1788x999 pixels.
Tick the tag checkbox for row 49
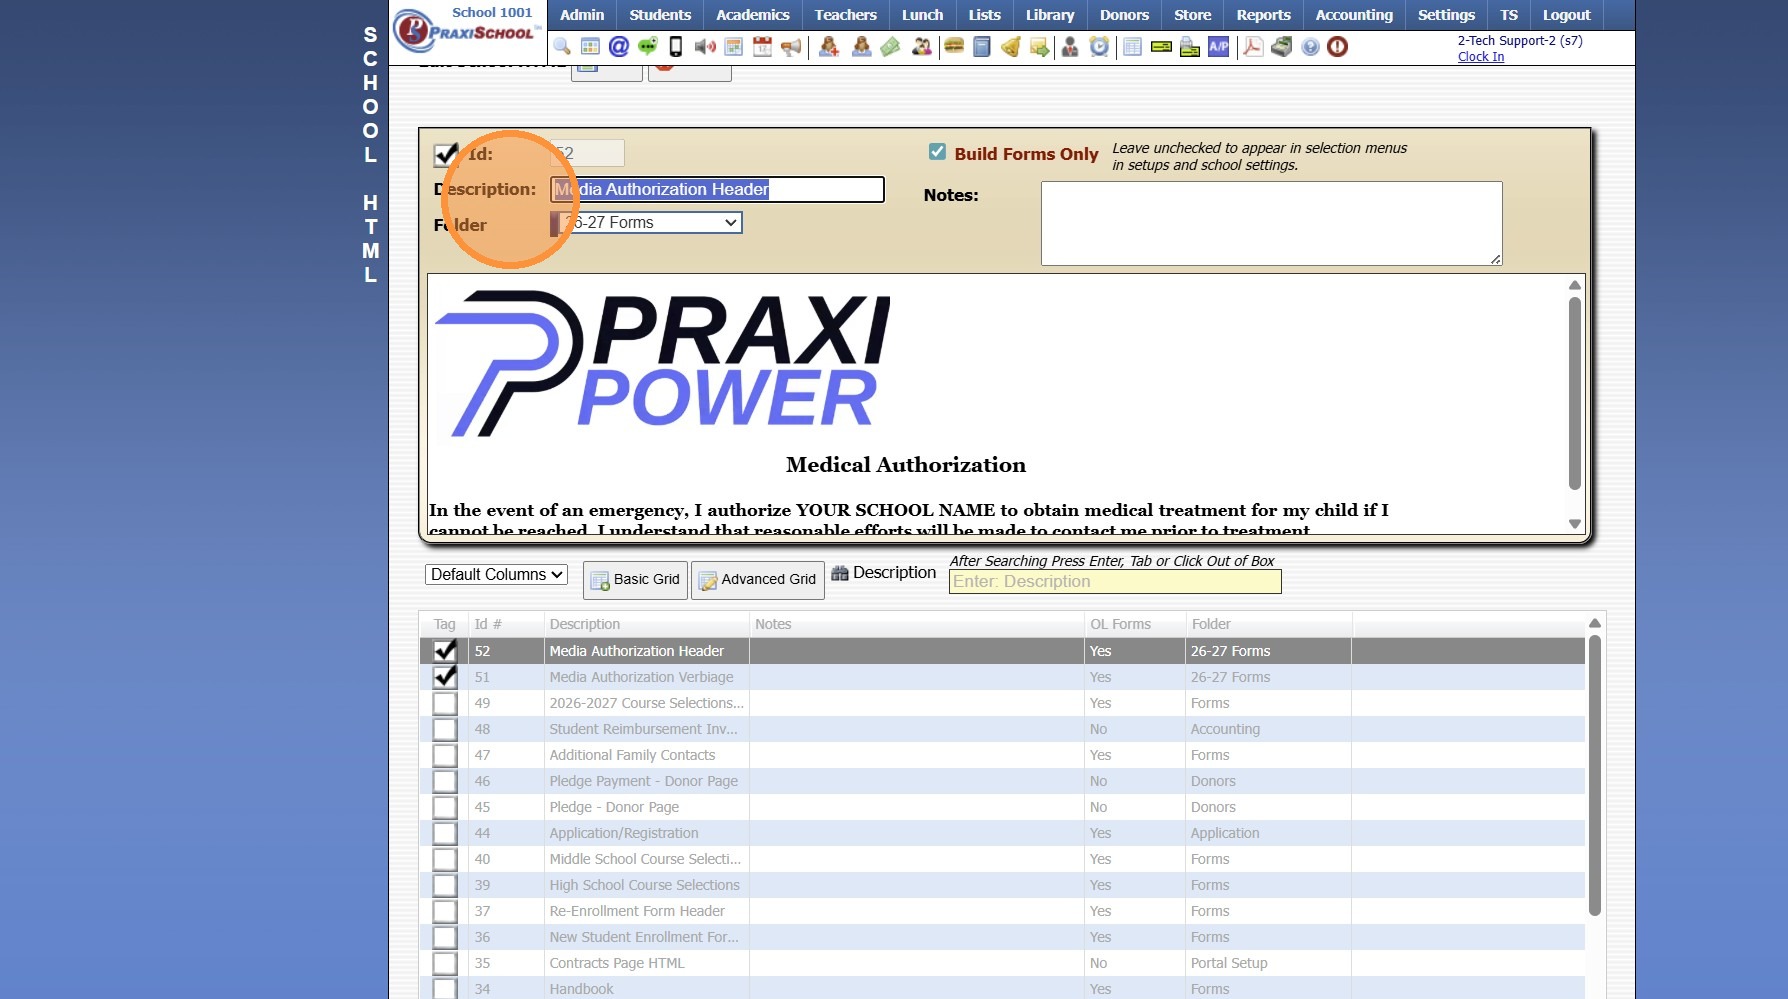pos(445,703)
